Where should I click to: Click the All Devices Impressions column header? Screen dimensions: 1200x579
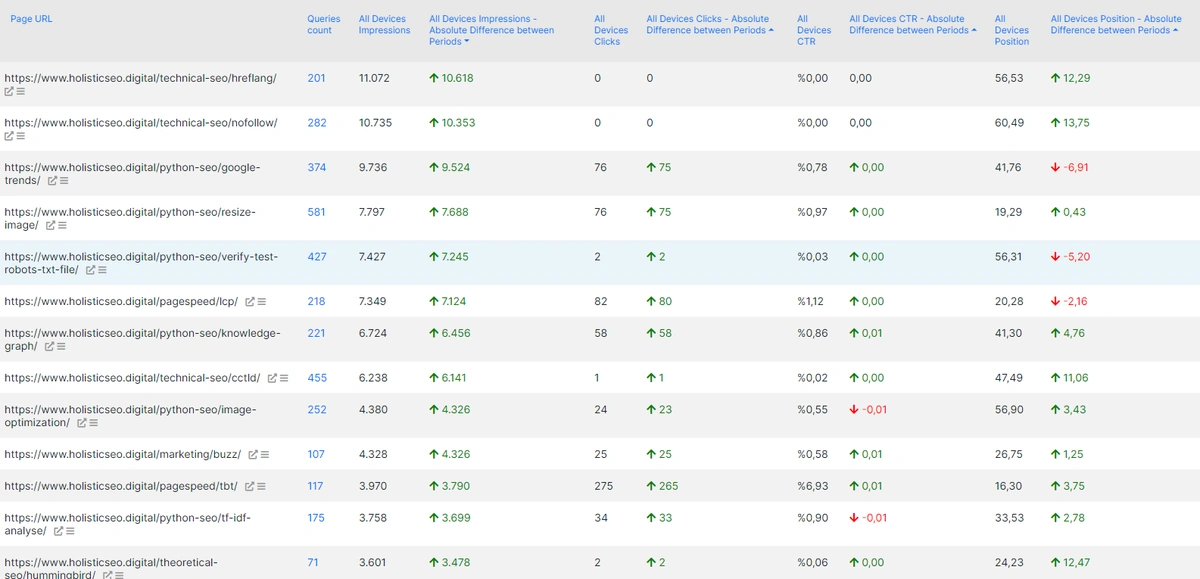point(384,24)
